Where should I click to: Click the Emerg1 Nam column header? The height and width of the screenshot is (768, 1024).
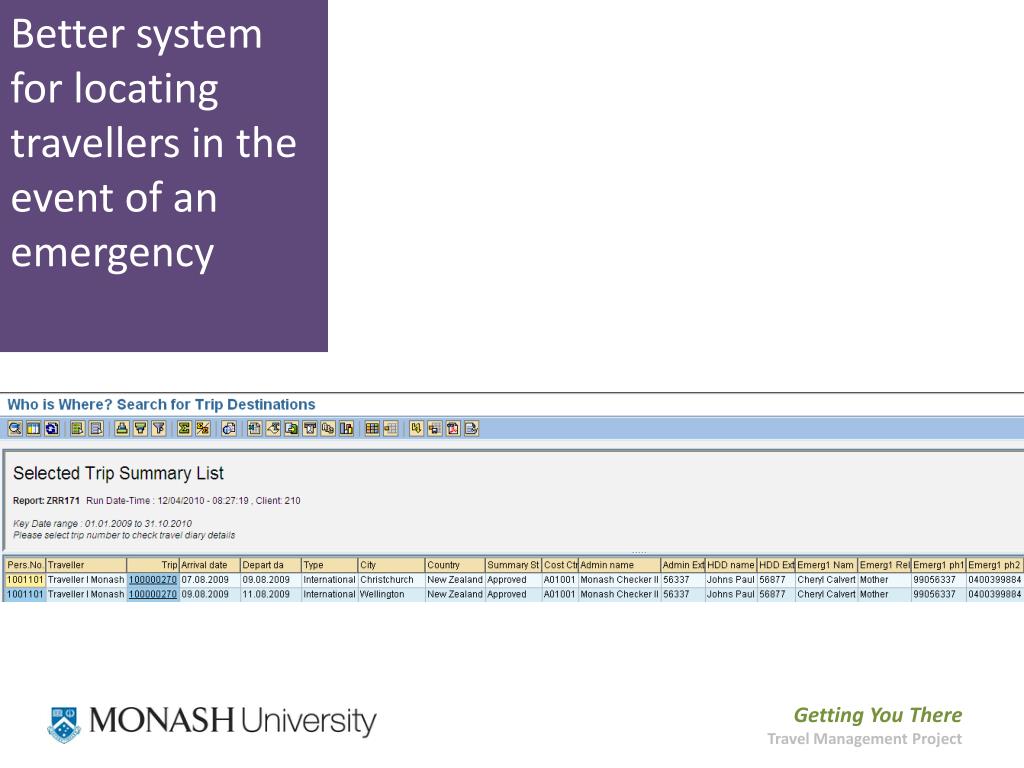pyautogui.click(x=826, y=565)
